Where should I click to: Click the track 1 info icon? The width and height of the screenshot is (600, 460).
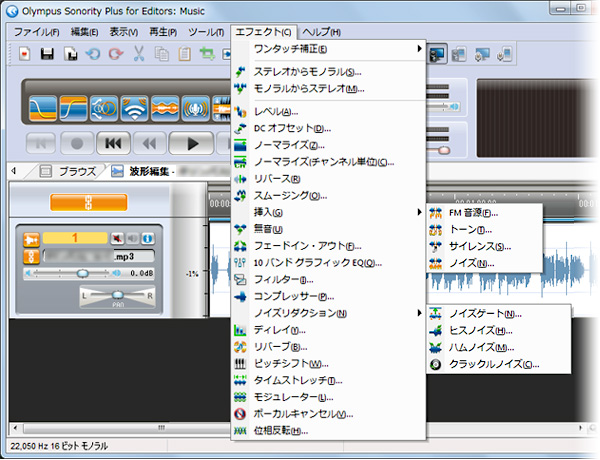pyautogui.click(x=148, y=239)
